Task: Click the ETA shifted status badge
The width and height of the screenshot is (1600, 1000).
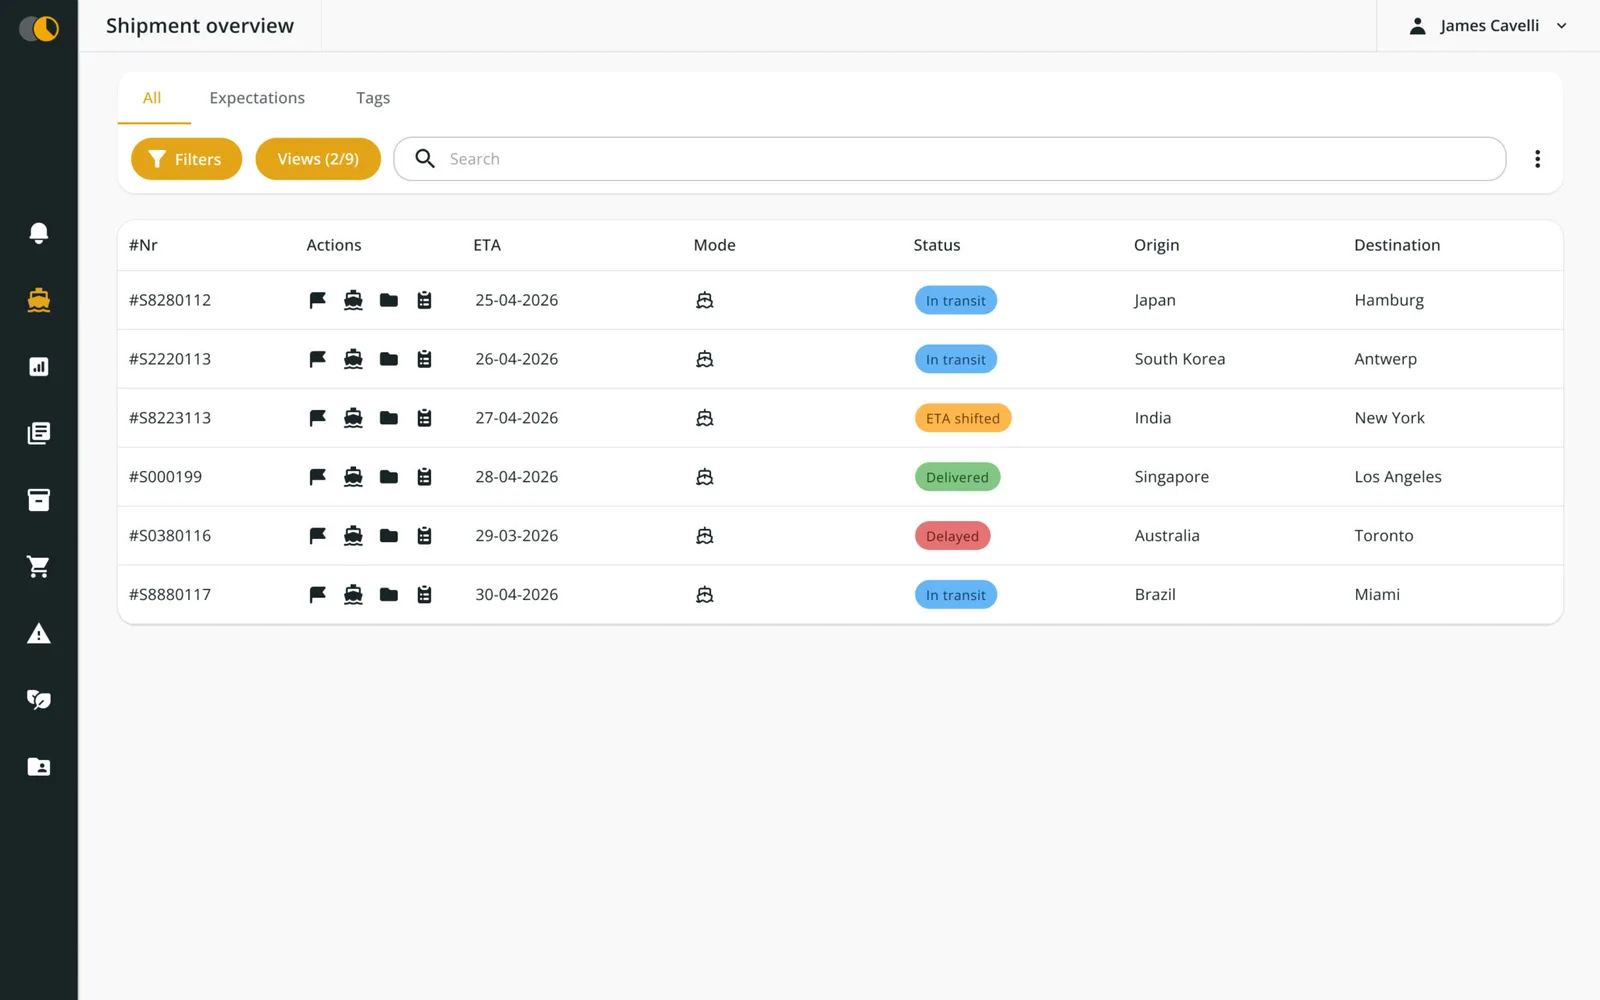Action: (962, 418)
